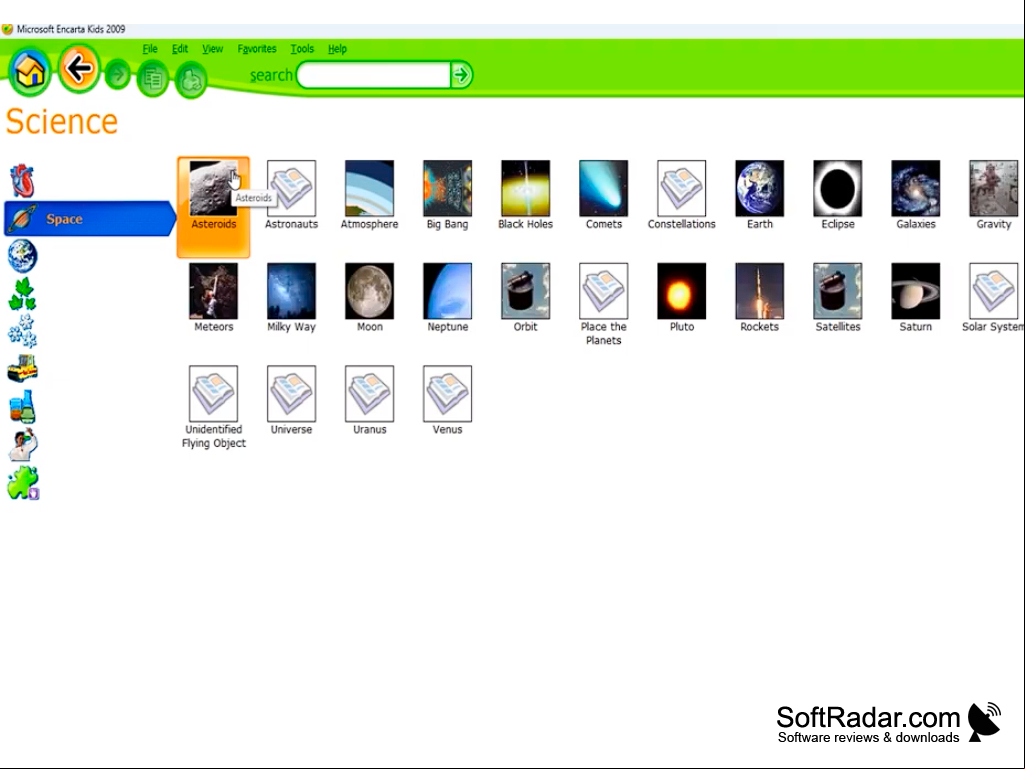Image resolution: width=1025 pixels, height=769 pixels.
Task: Open the Universe article
Action: 292,400
